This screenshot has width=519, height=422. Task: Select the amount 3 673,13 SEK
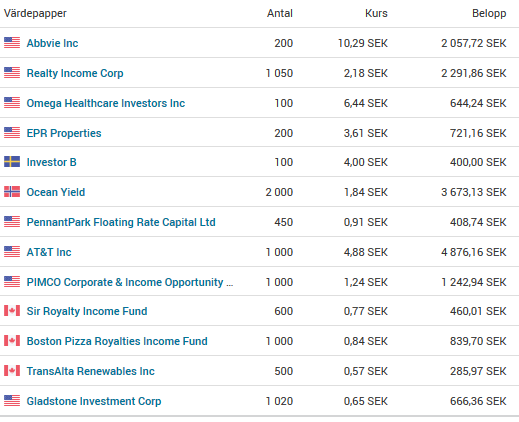point(474,192)
